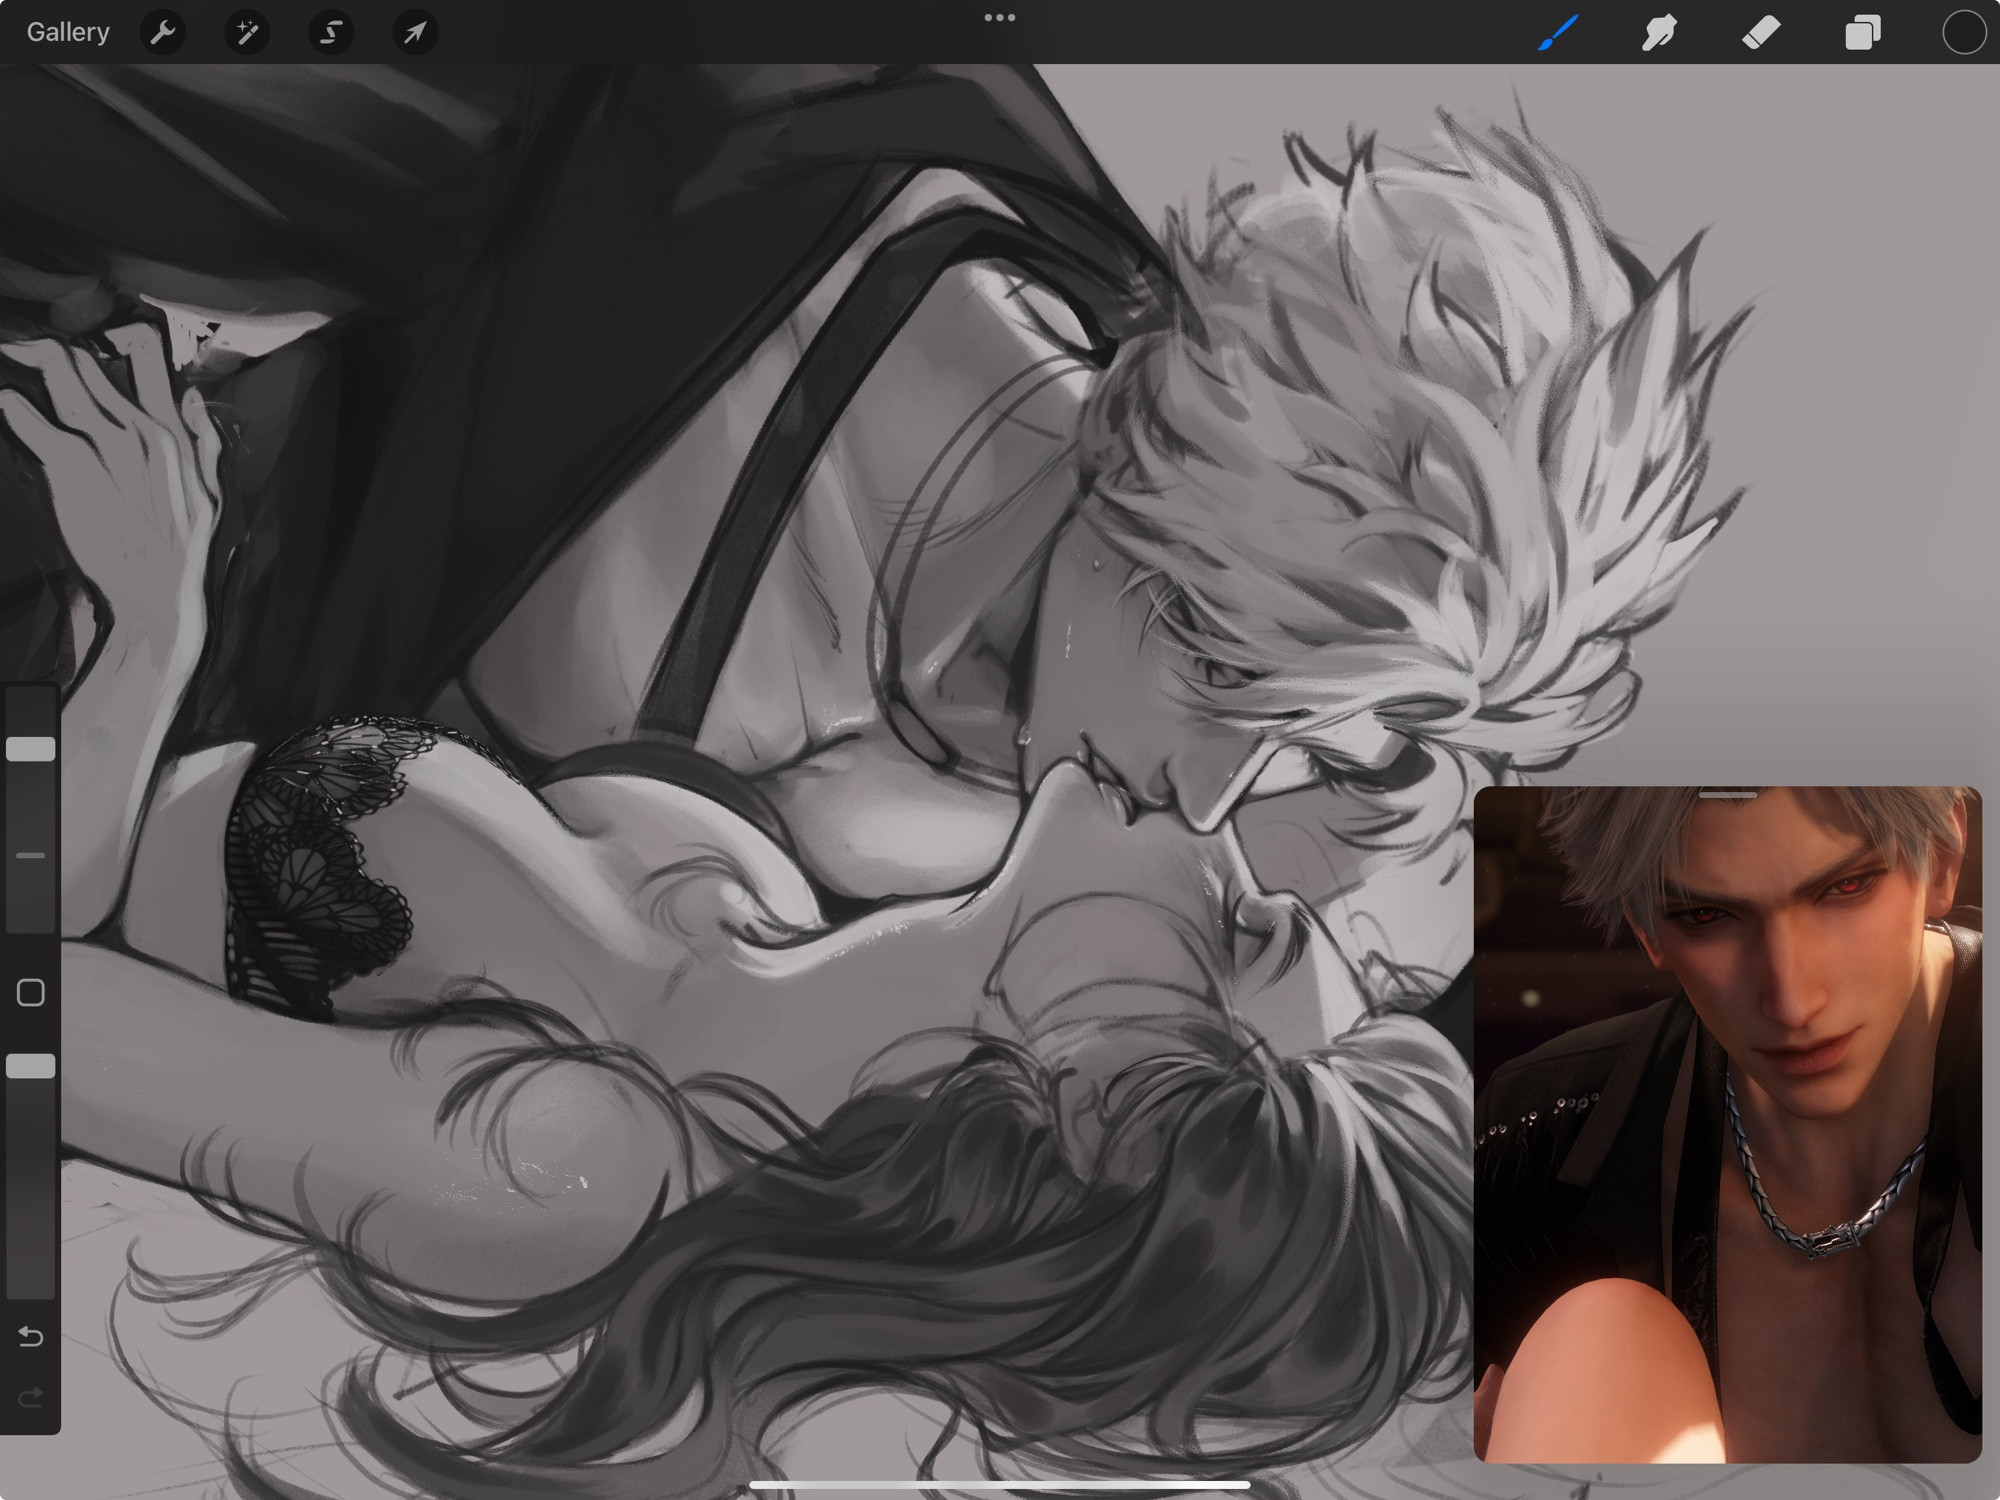Tap the floating reference image window
This screenshot has height=1500, width=2000.
point(1728,1124)
